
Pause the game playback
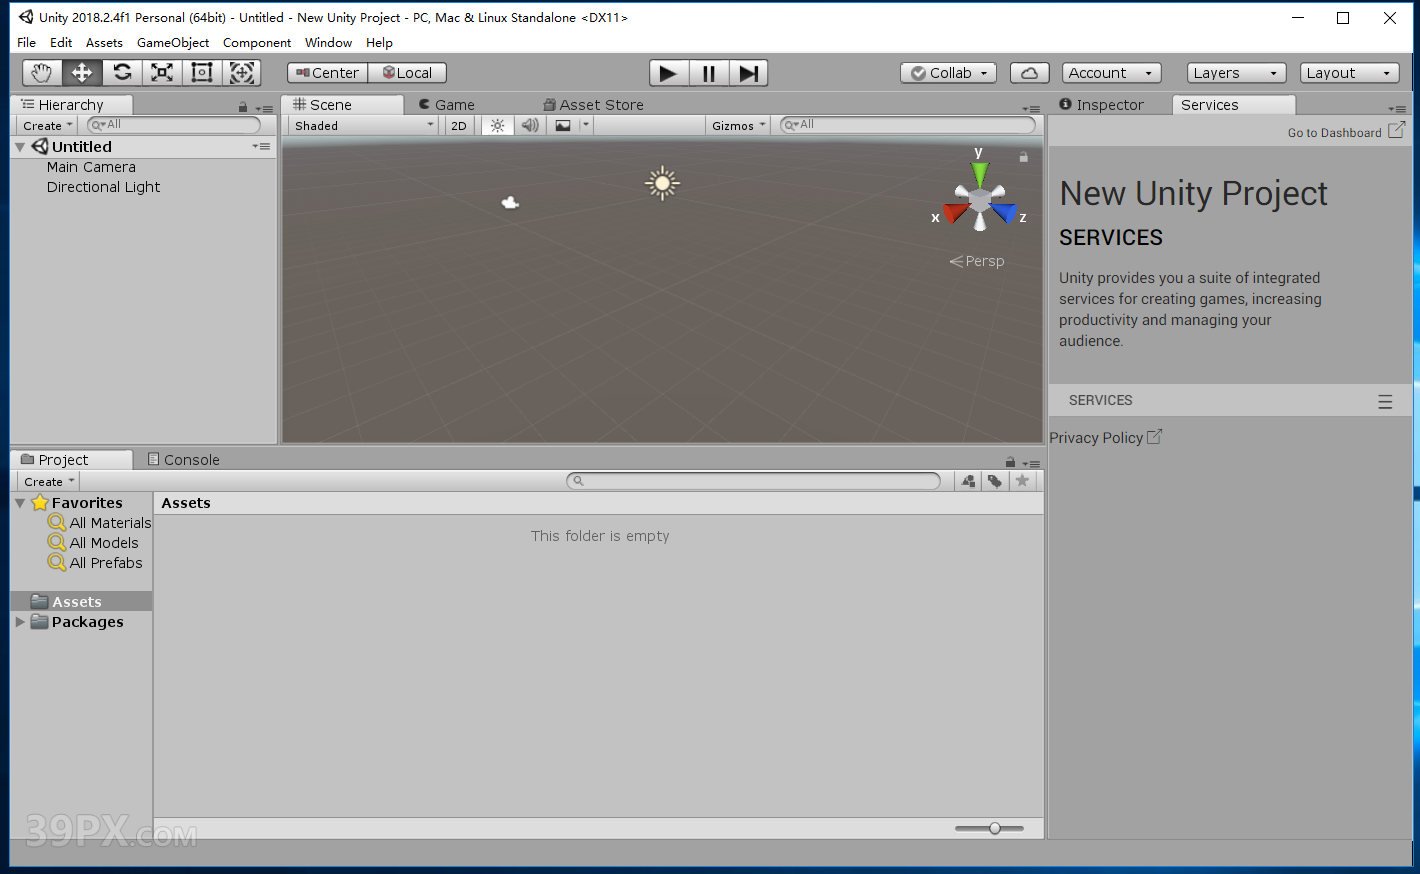tap(709, 73)
